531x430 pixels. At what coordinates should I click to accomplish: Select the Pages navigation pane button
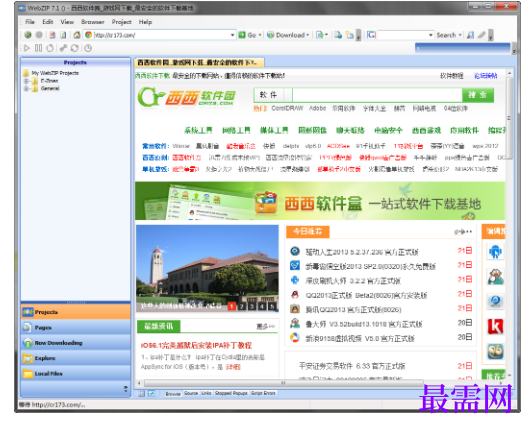(76, 327)
